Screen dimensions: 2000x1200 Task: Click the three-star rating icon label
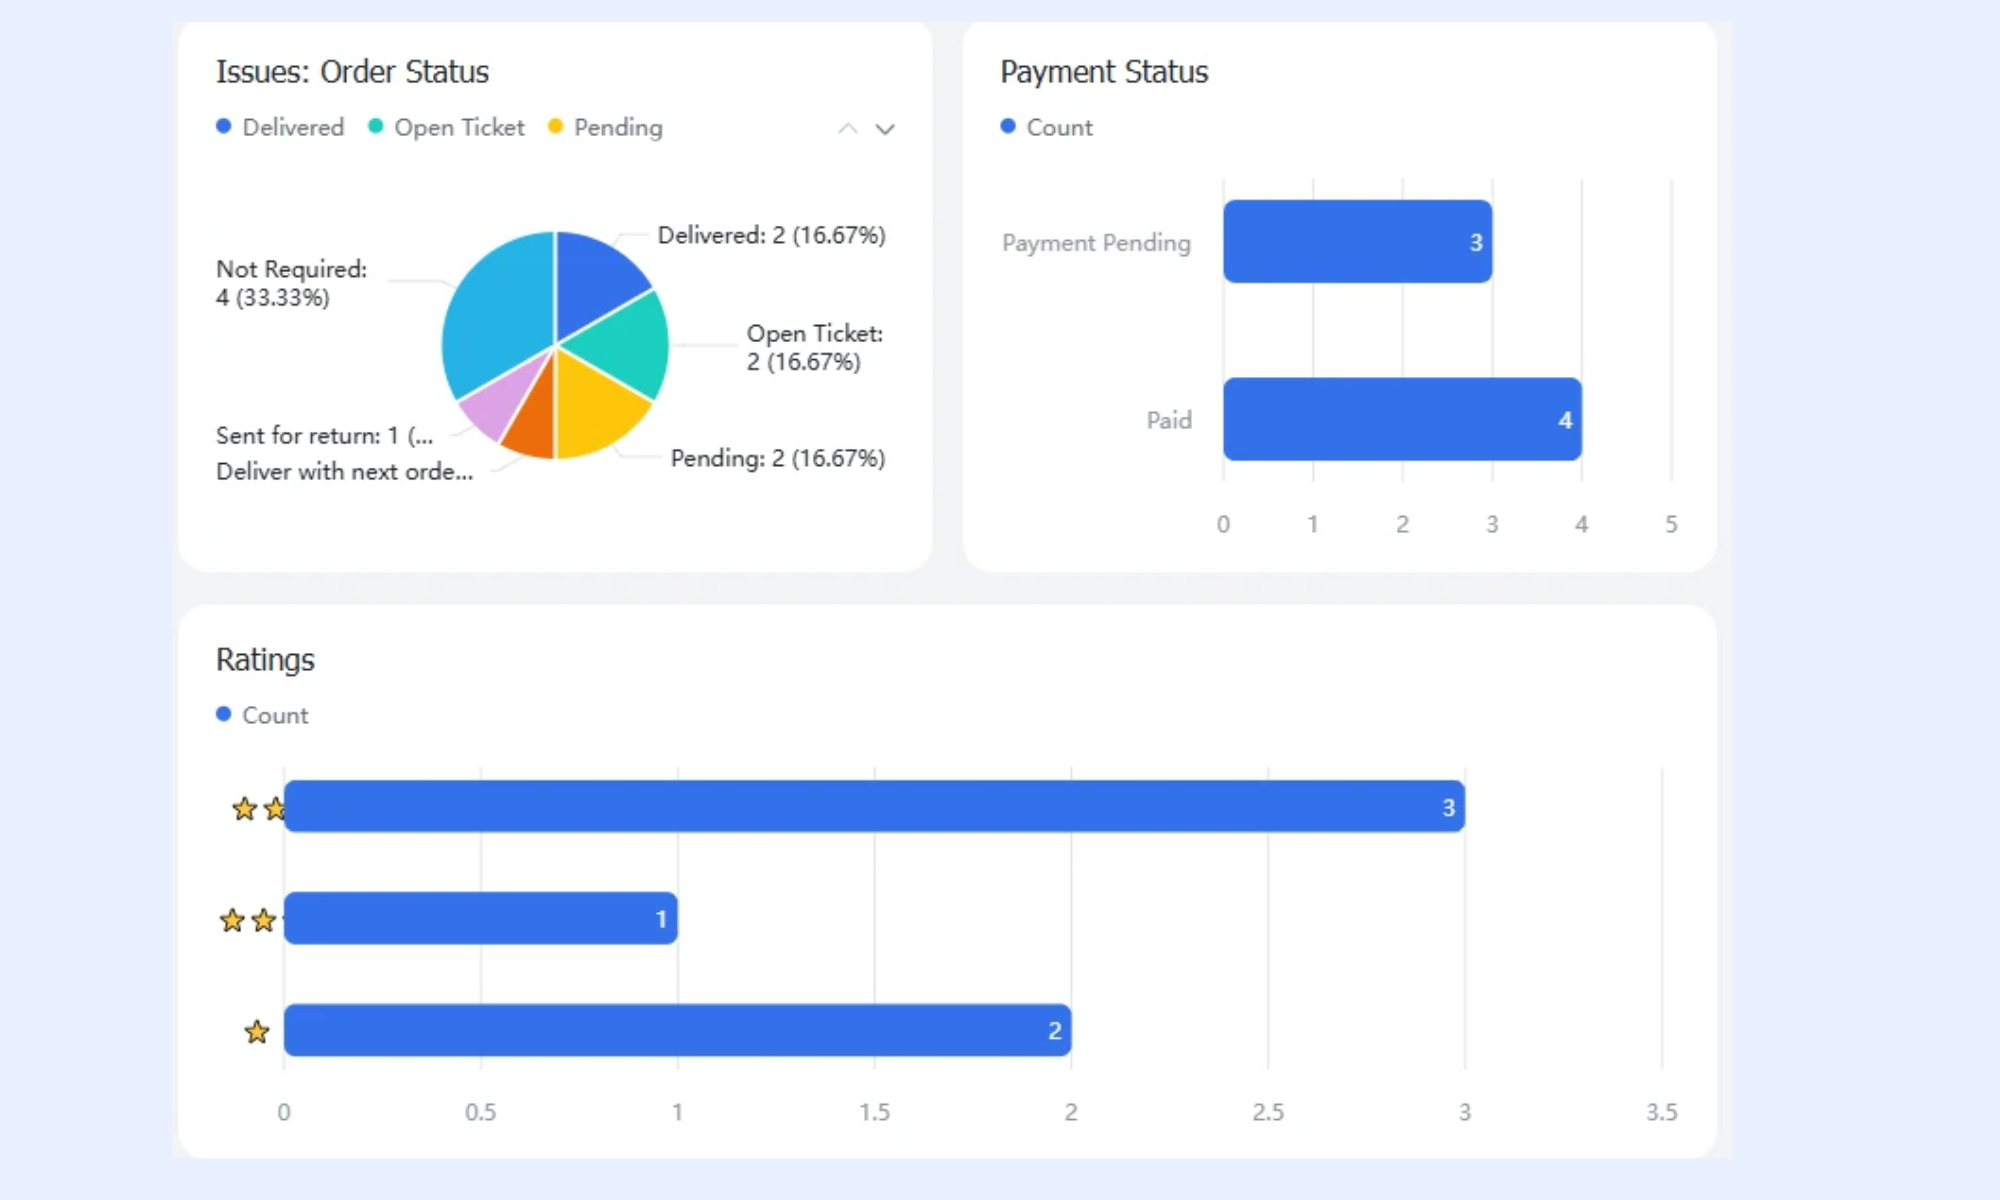click(258, 808)
